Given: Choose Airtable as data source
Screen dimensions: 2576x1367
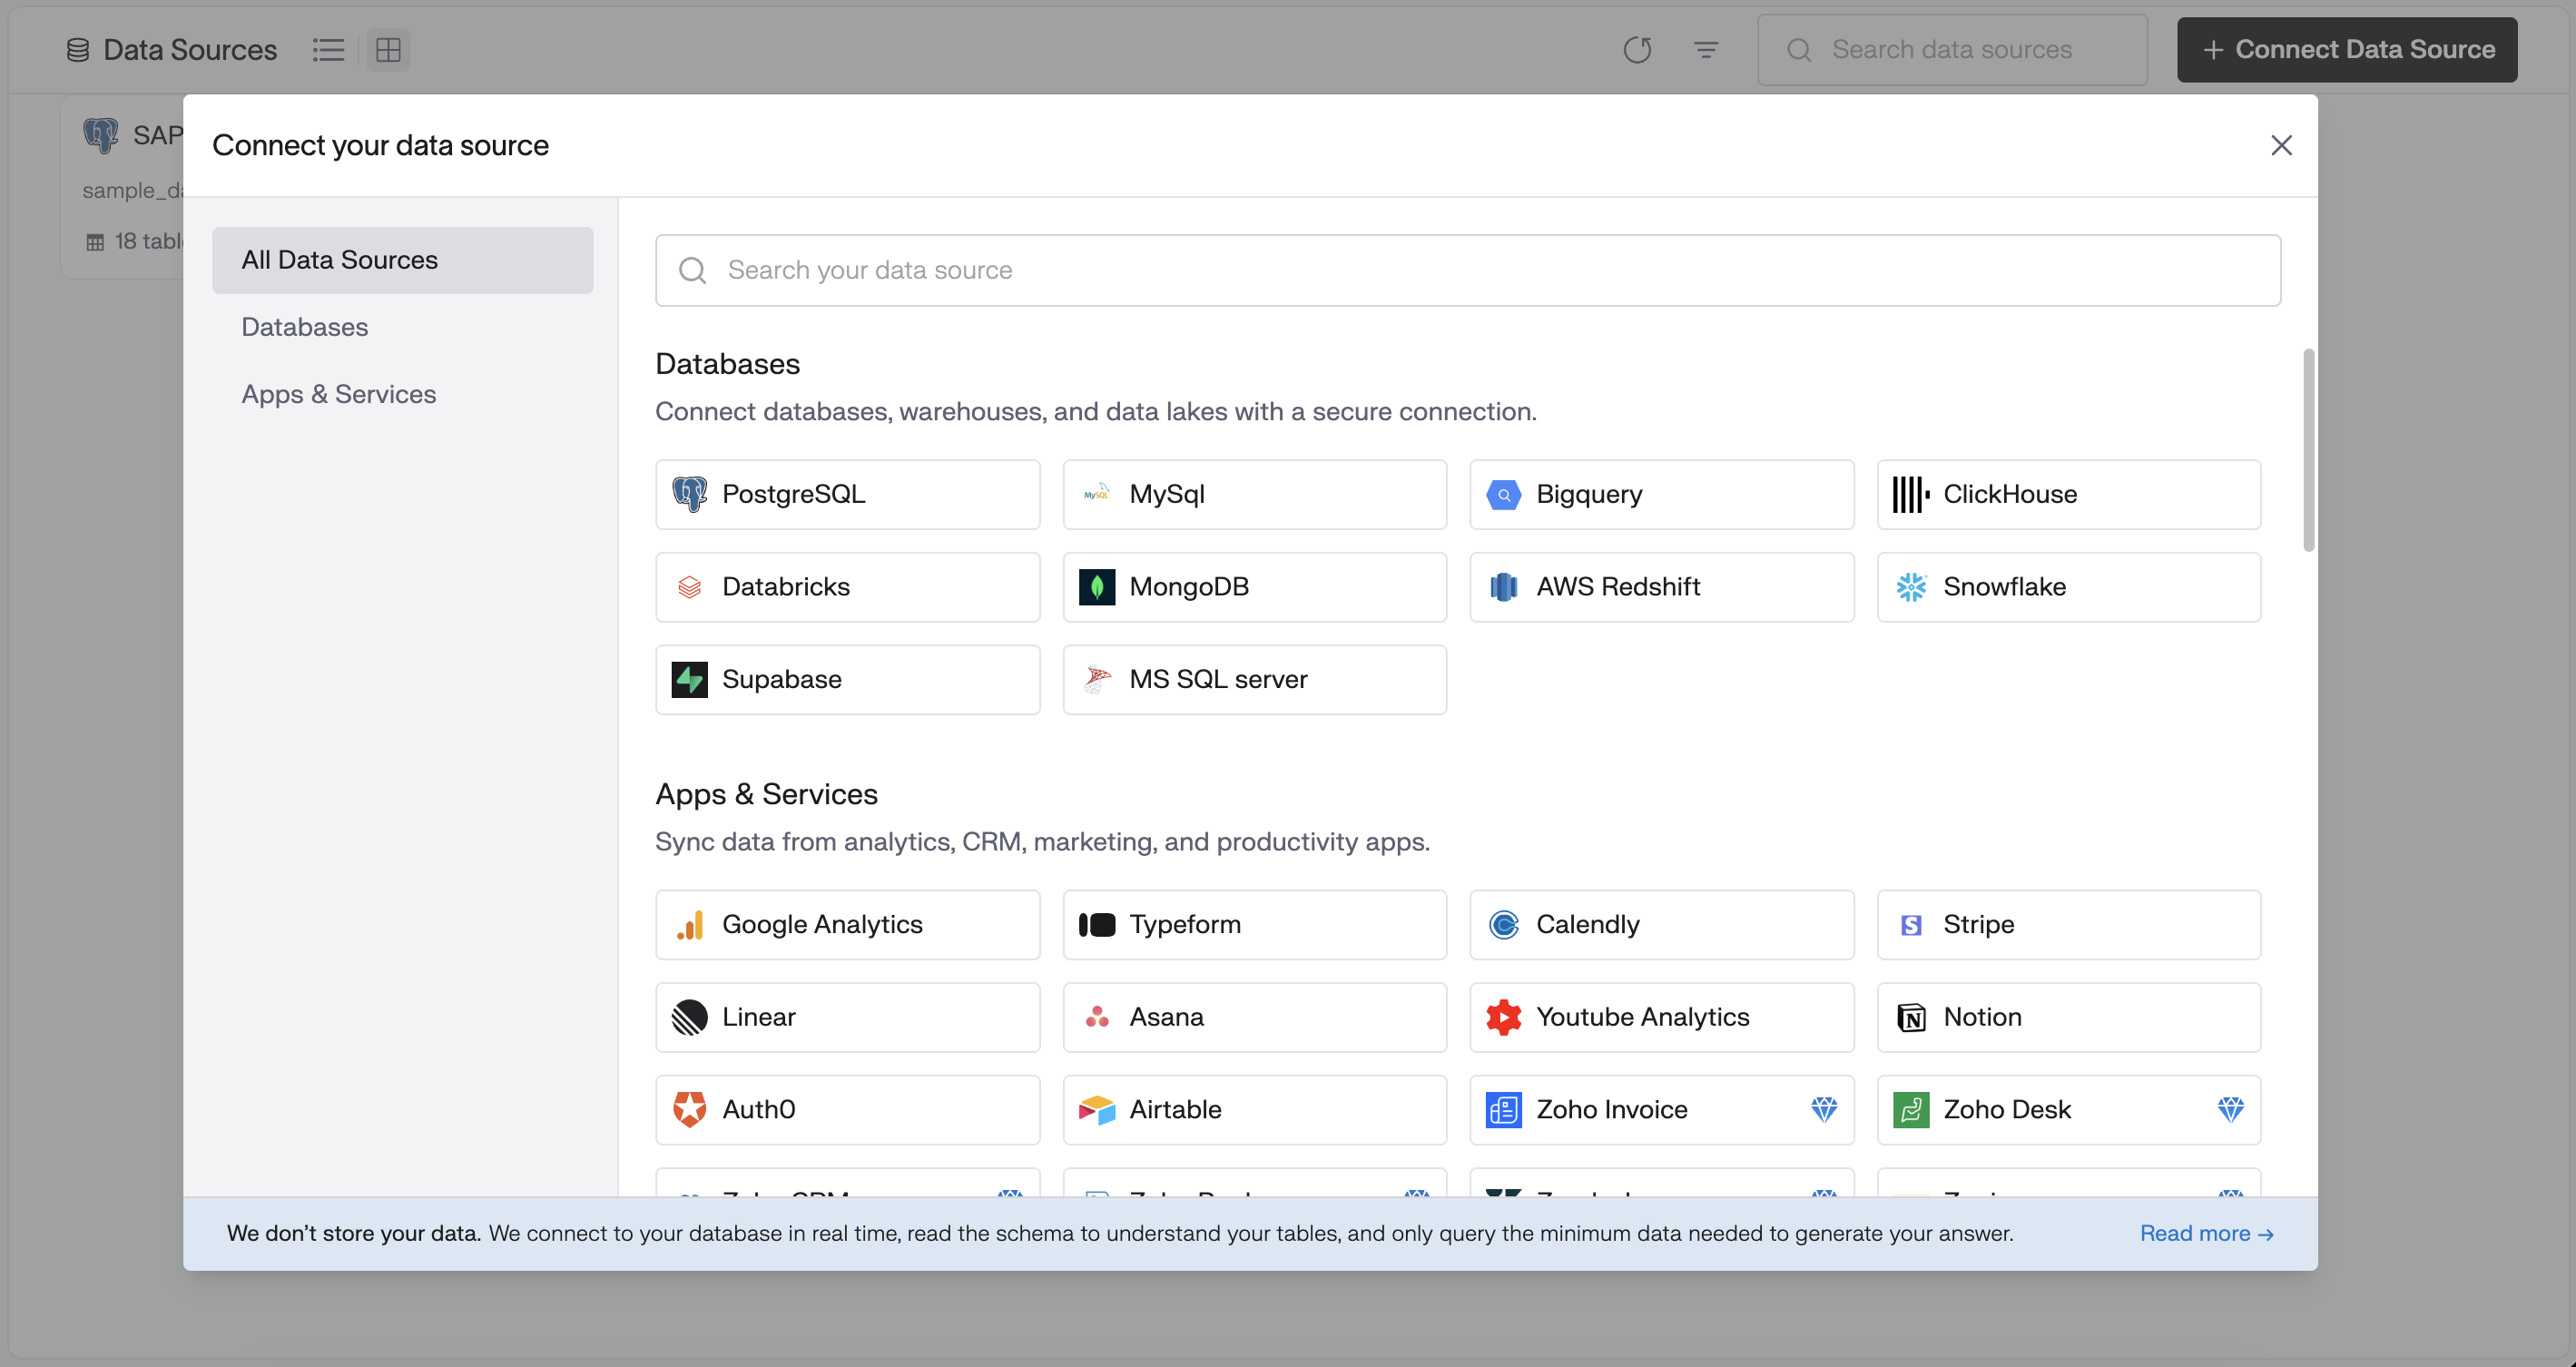Looking at the screenshot, I should click(x=1254, y=1110).
